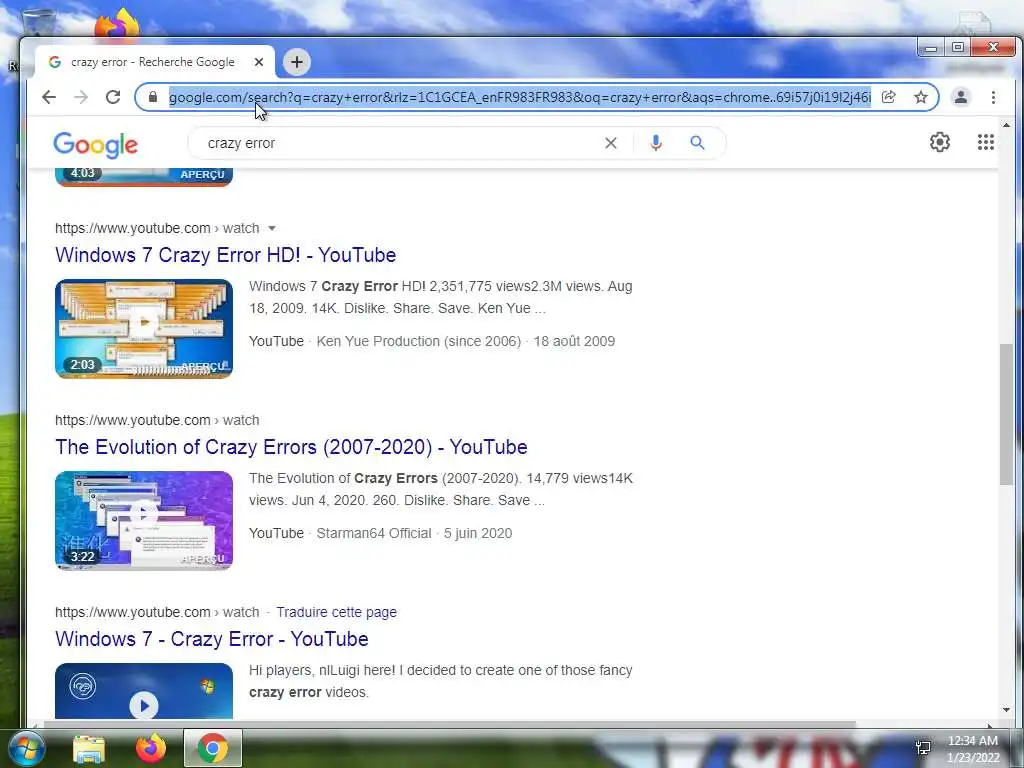This screenshot has width=1024, height=768.
Task: Click the horizontal scrollbar at page bottom
Action: click(450, 724)
